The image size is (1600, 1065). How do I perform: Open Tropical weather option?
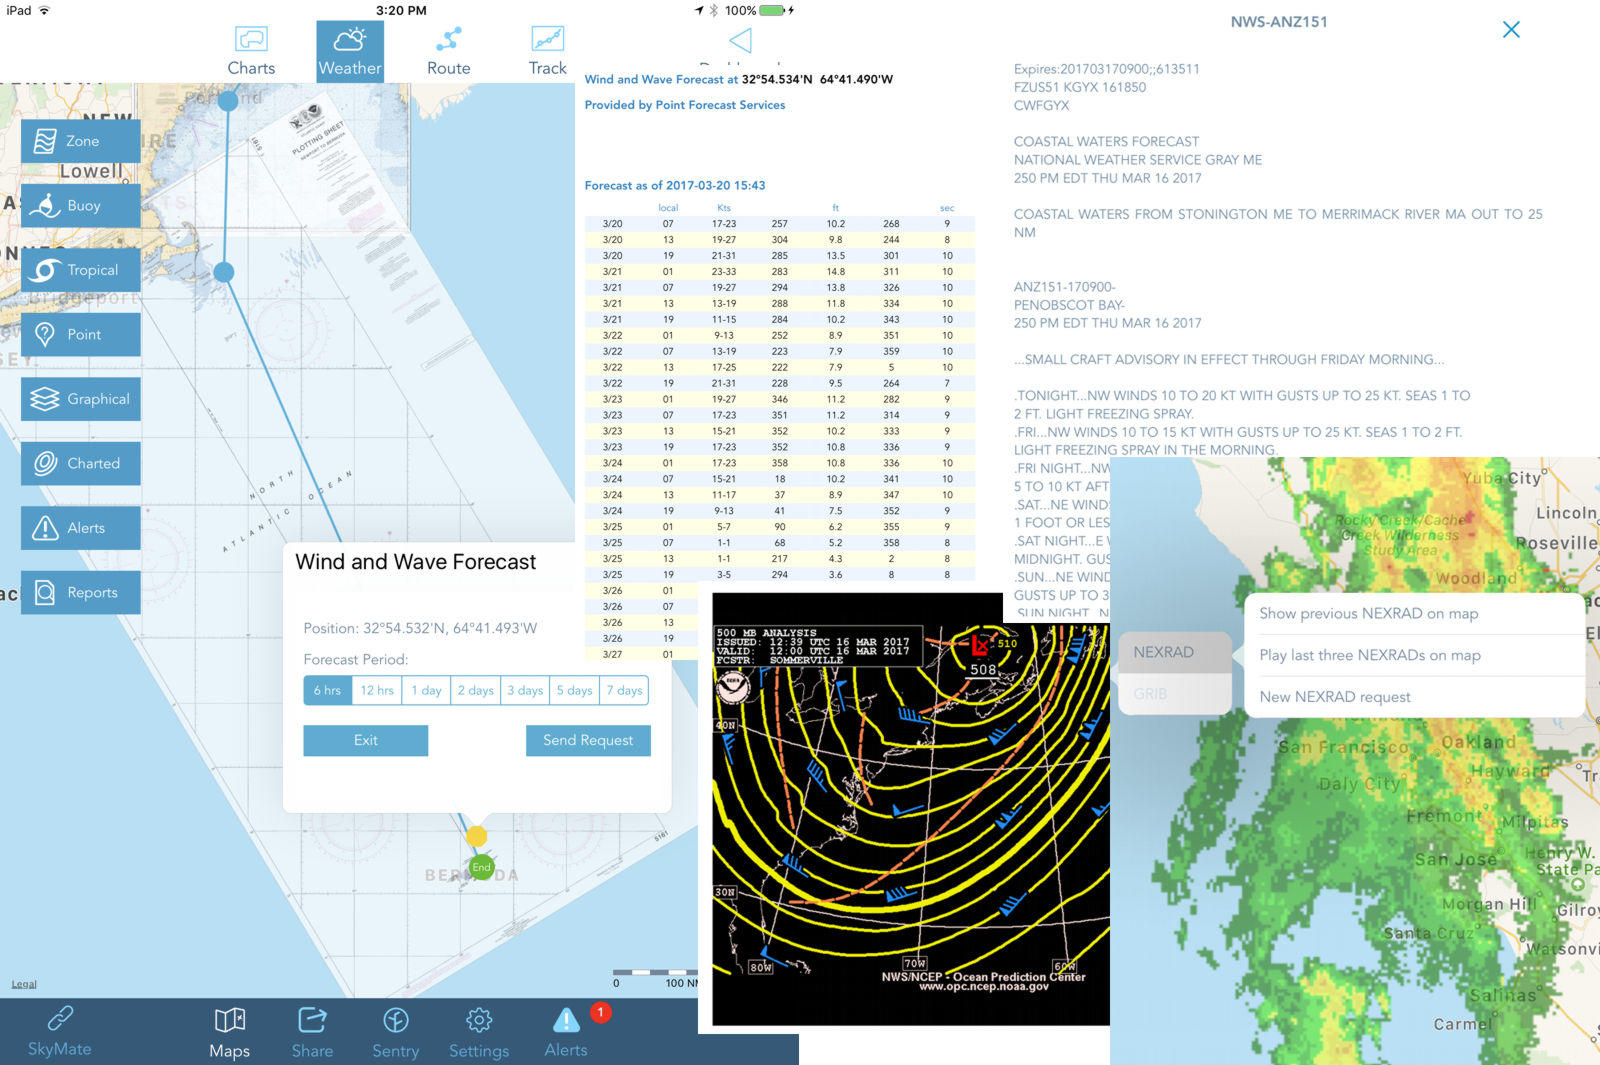coord(80,270)
